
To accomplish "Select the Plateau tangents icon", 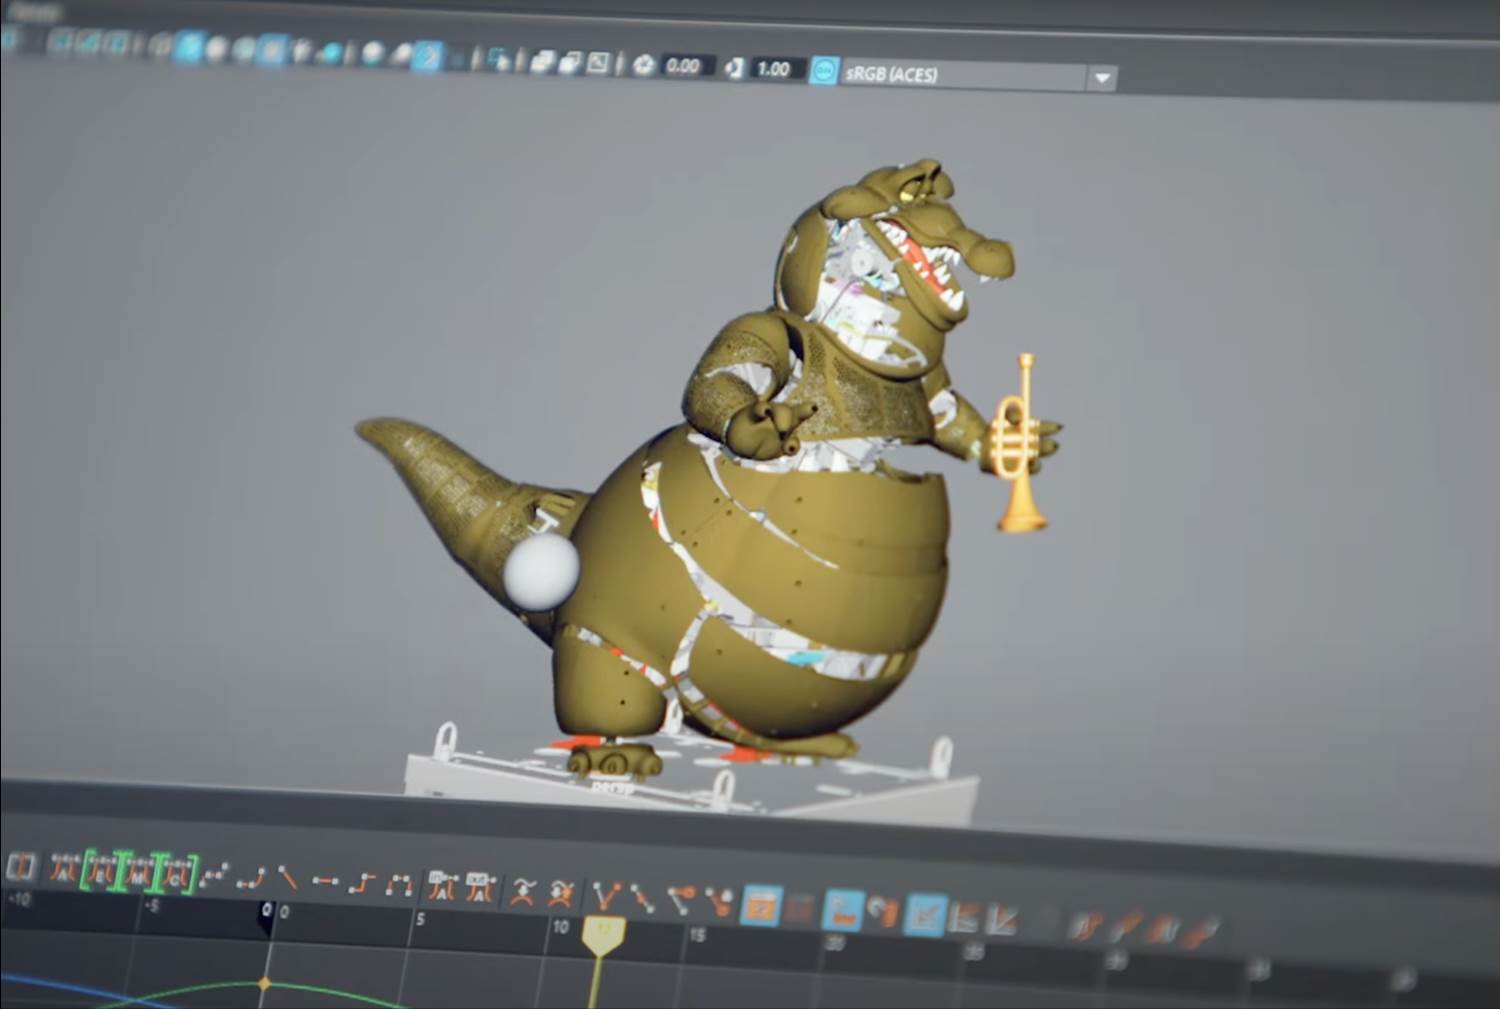I will click(x=400, y=885).
